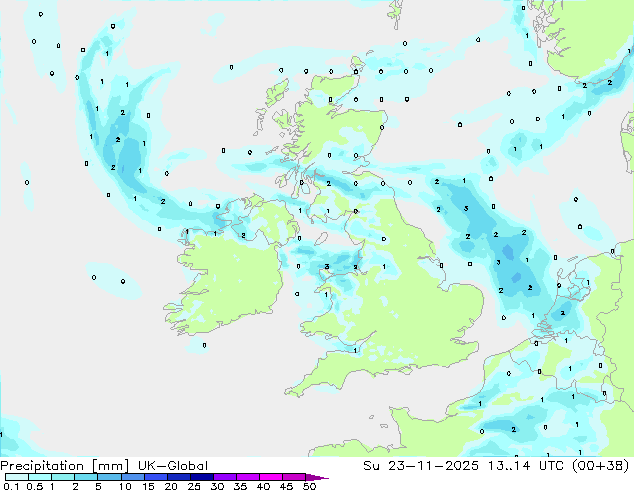Click the 30–35 mm purple swatch

(225, 477)
